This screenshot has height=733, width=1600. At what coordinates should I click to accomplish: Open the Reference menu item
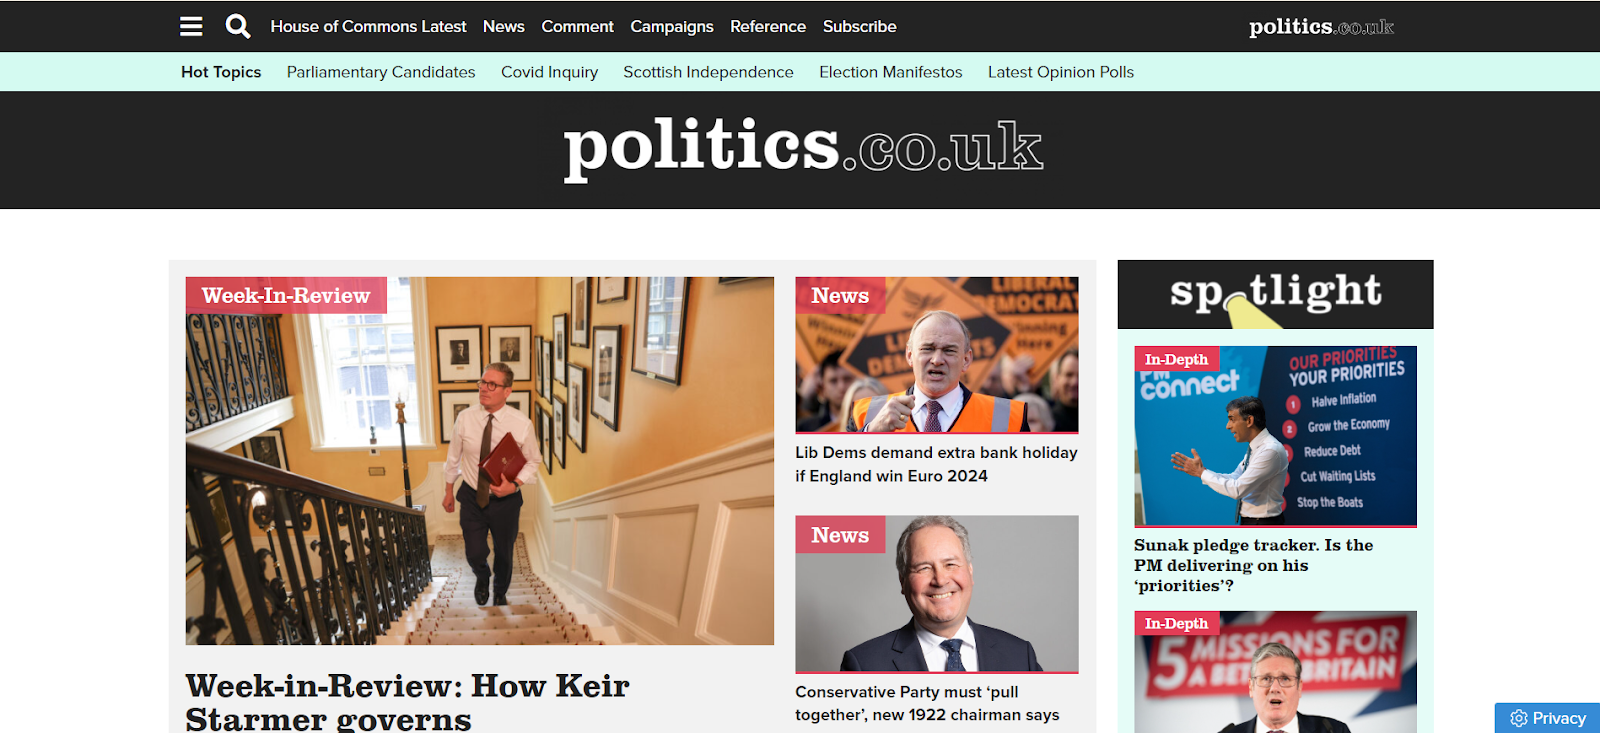tap(768, 26)
